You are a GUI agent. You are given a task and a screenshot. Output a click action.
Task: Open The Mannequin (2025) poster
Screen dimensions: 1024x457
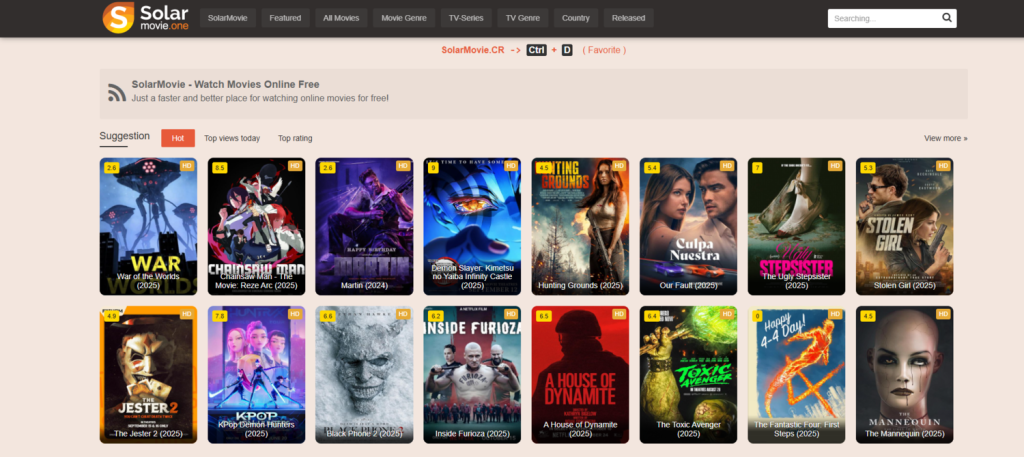coord(904,375)
